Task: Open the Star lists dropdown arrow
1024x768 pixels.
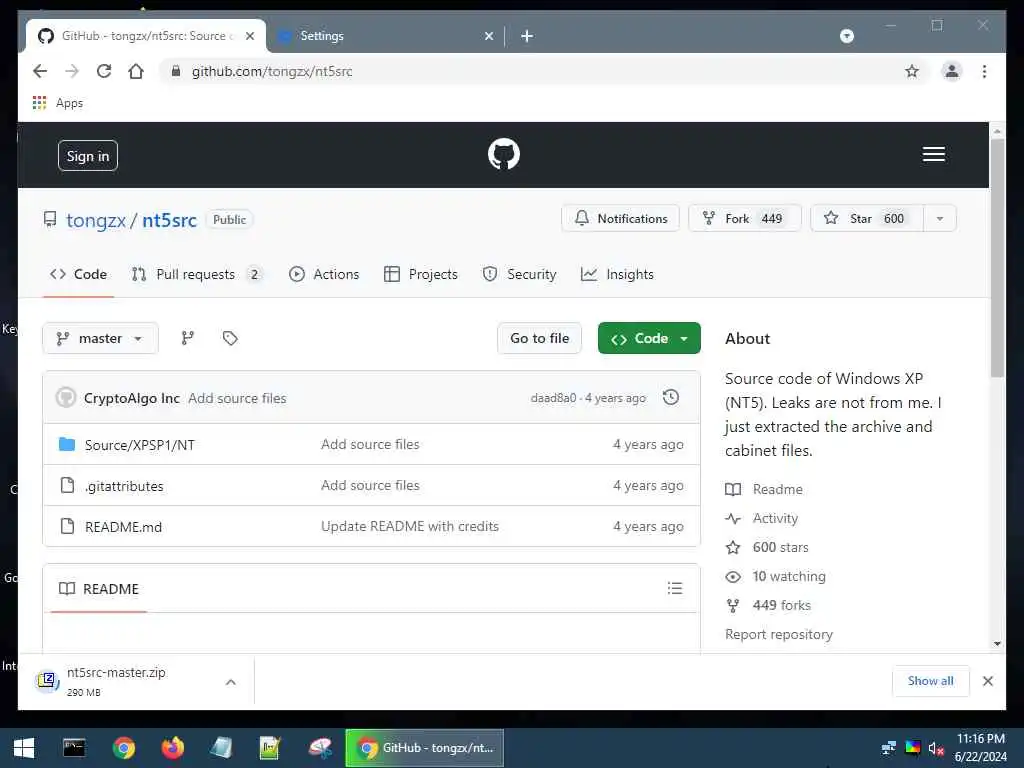Action: click(x=939, y=219)
